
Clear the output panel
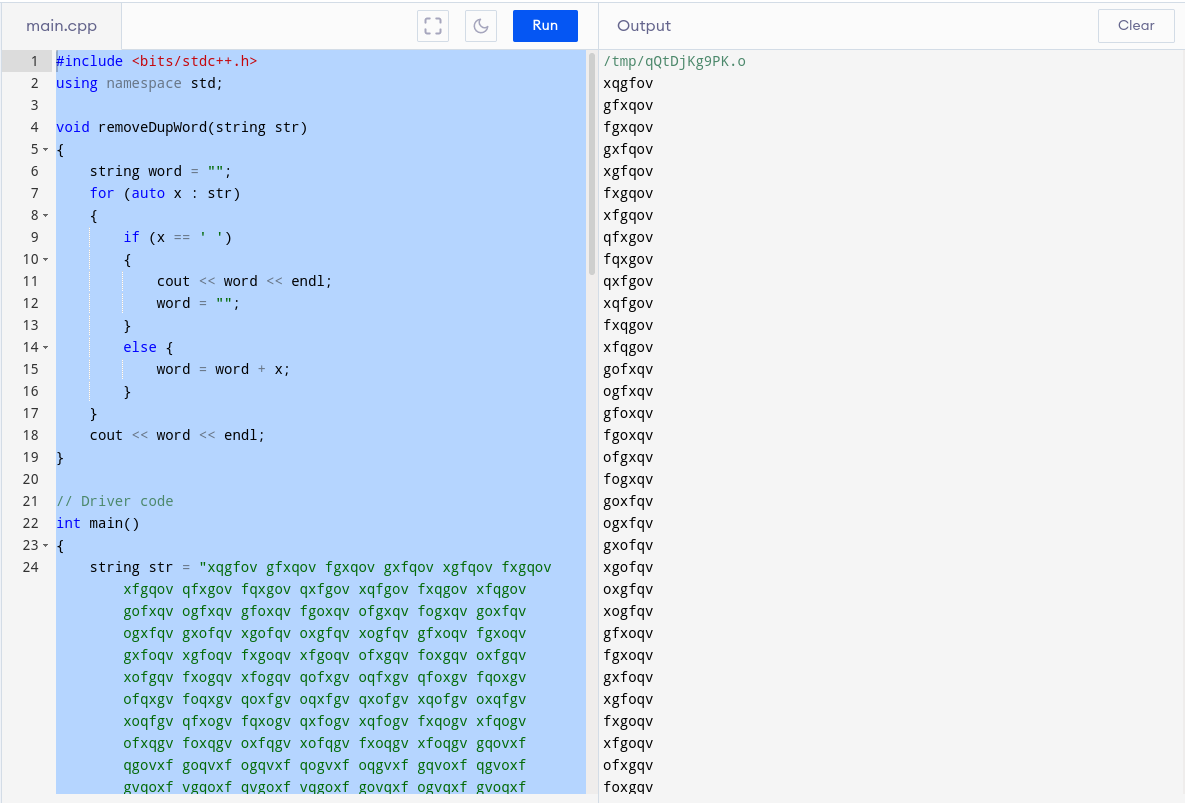pyautogui.click(x=1135, y=26)
